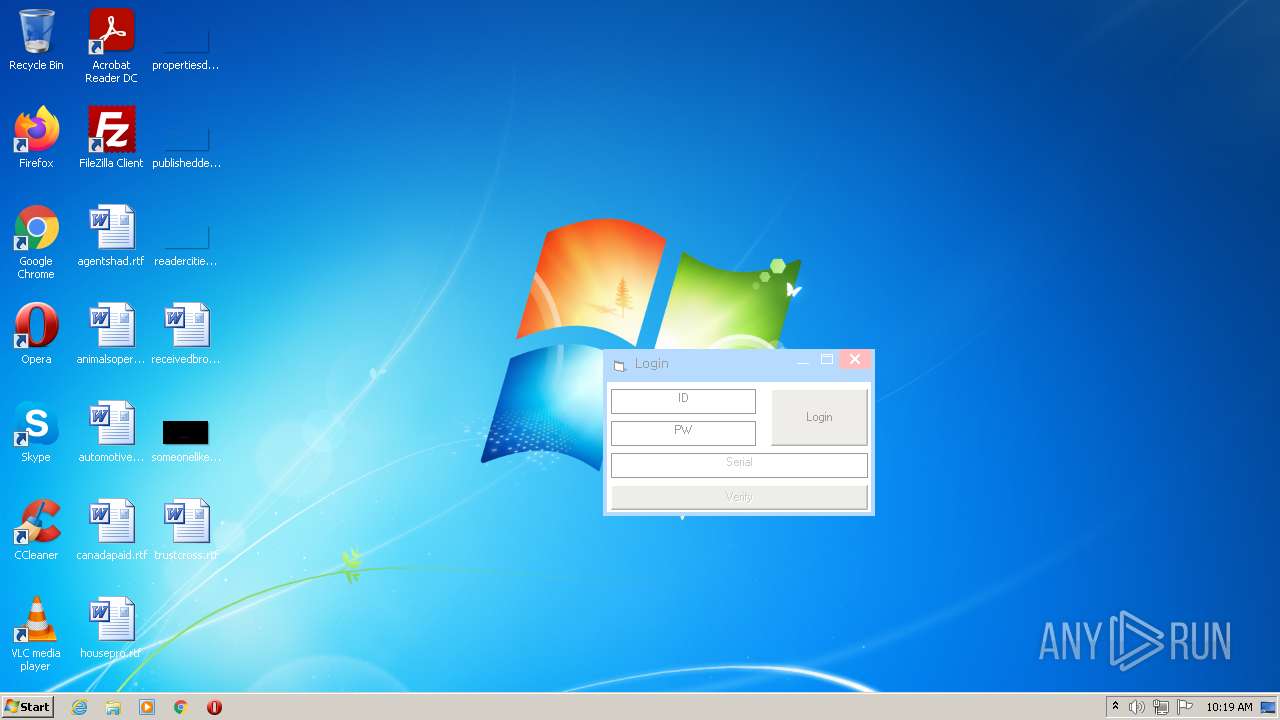Click the Login window title icon
Image resolution: width=1280 pixels, height=720 pixels.
[619, 365]
